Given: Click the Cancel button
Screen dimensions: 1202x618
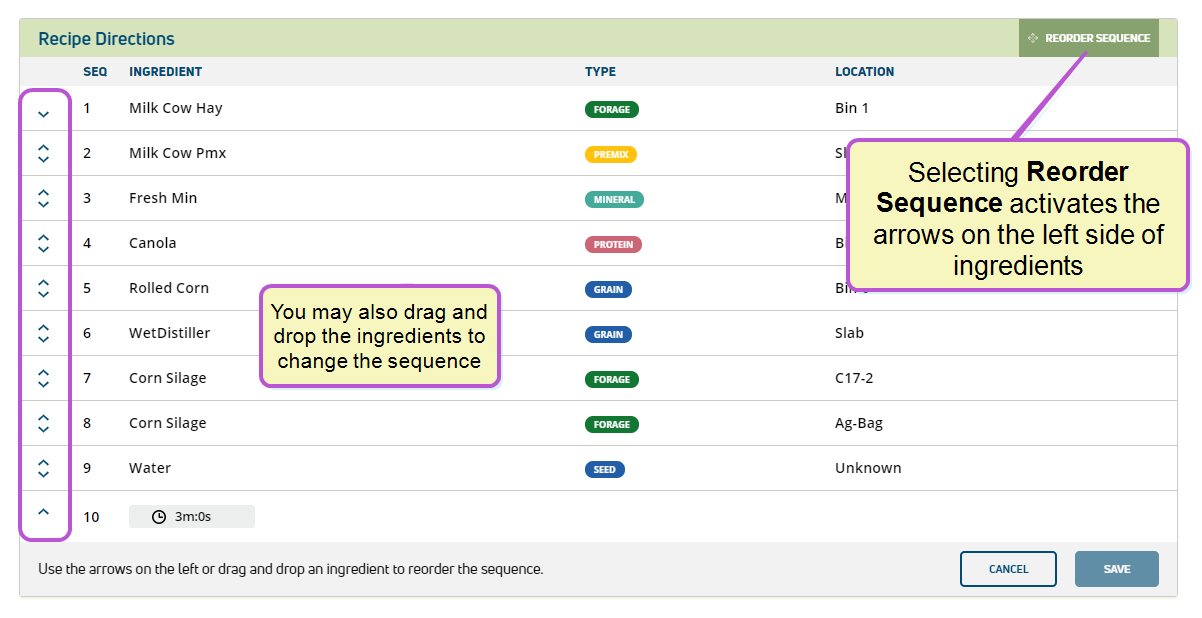Looking at the screenshot, I should [1008, 569].
